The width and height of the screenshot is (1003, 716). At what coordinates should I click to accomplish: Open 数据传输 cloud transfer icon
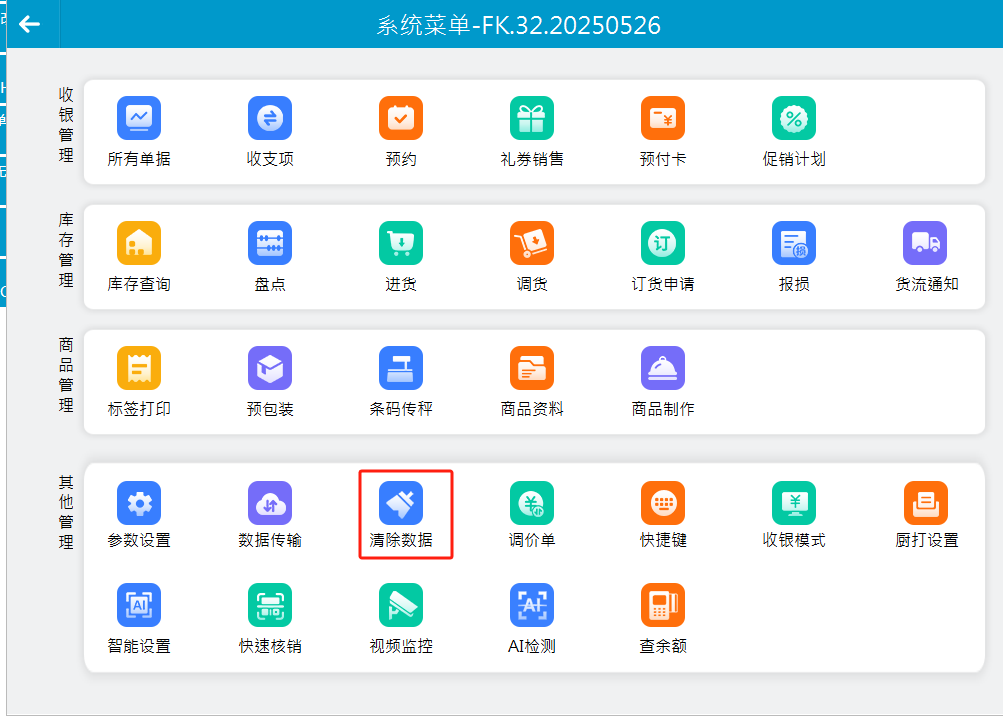[270, 503]
